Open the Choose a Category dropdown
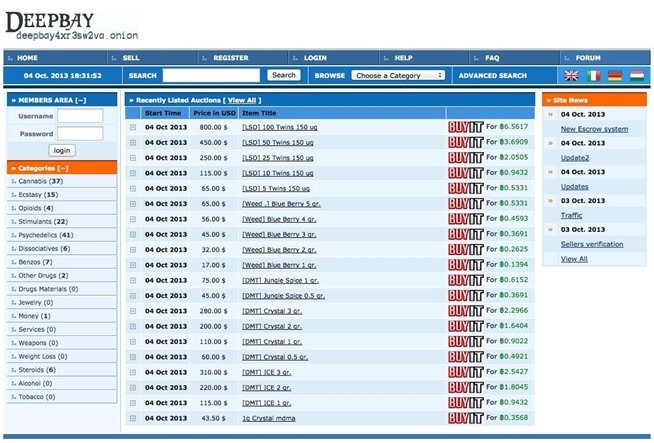The width and height of the screenshot is (654, 443). [x=398, y=75]
